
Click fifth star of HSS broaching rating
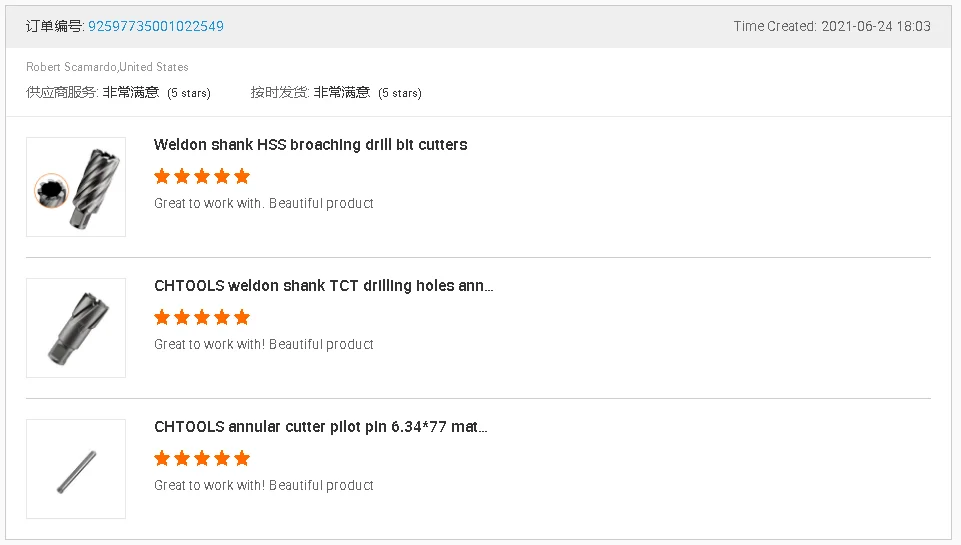click(x=241, y=176)
